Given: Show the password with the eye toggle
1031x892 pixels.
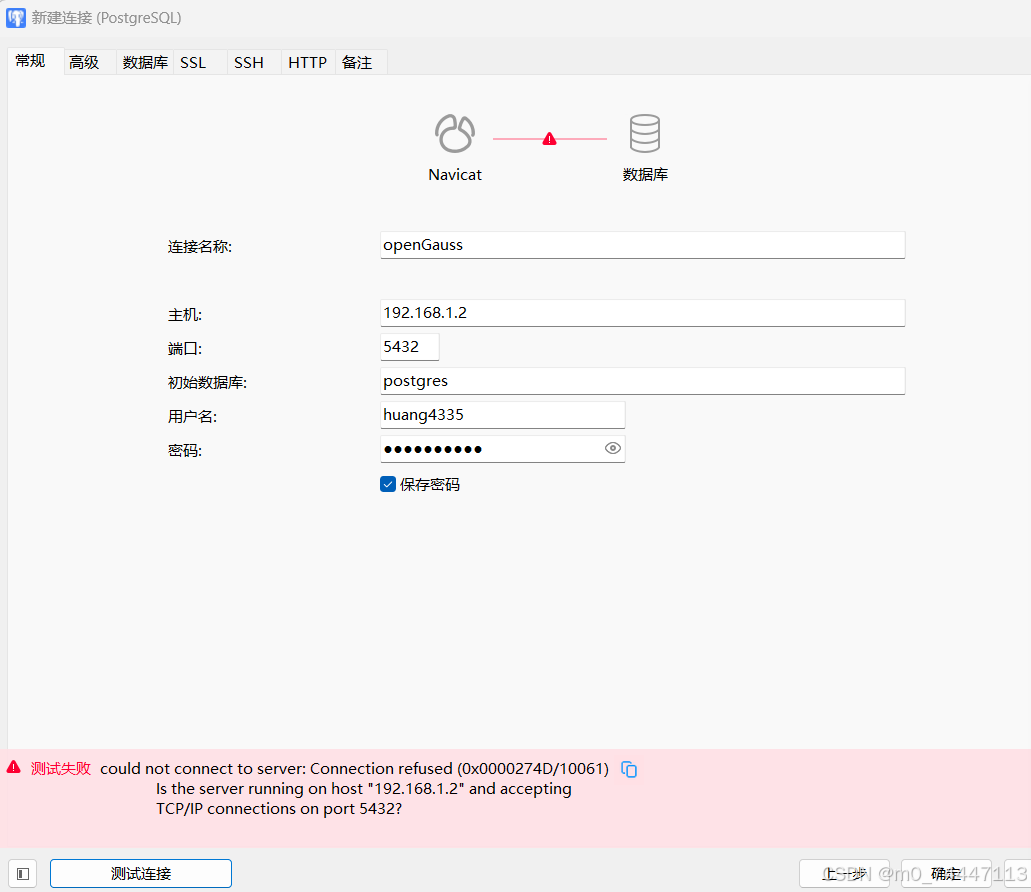Looking at the screenshot, I should click(x=612, y=448).
